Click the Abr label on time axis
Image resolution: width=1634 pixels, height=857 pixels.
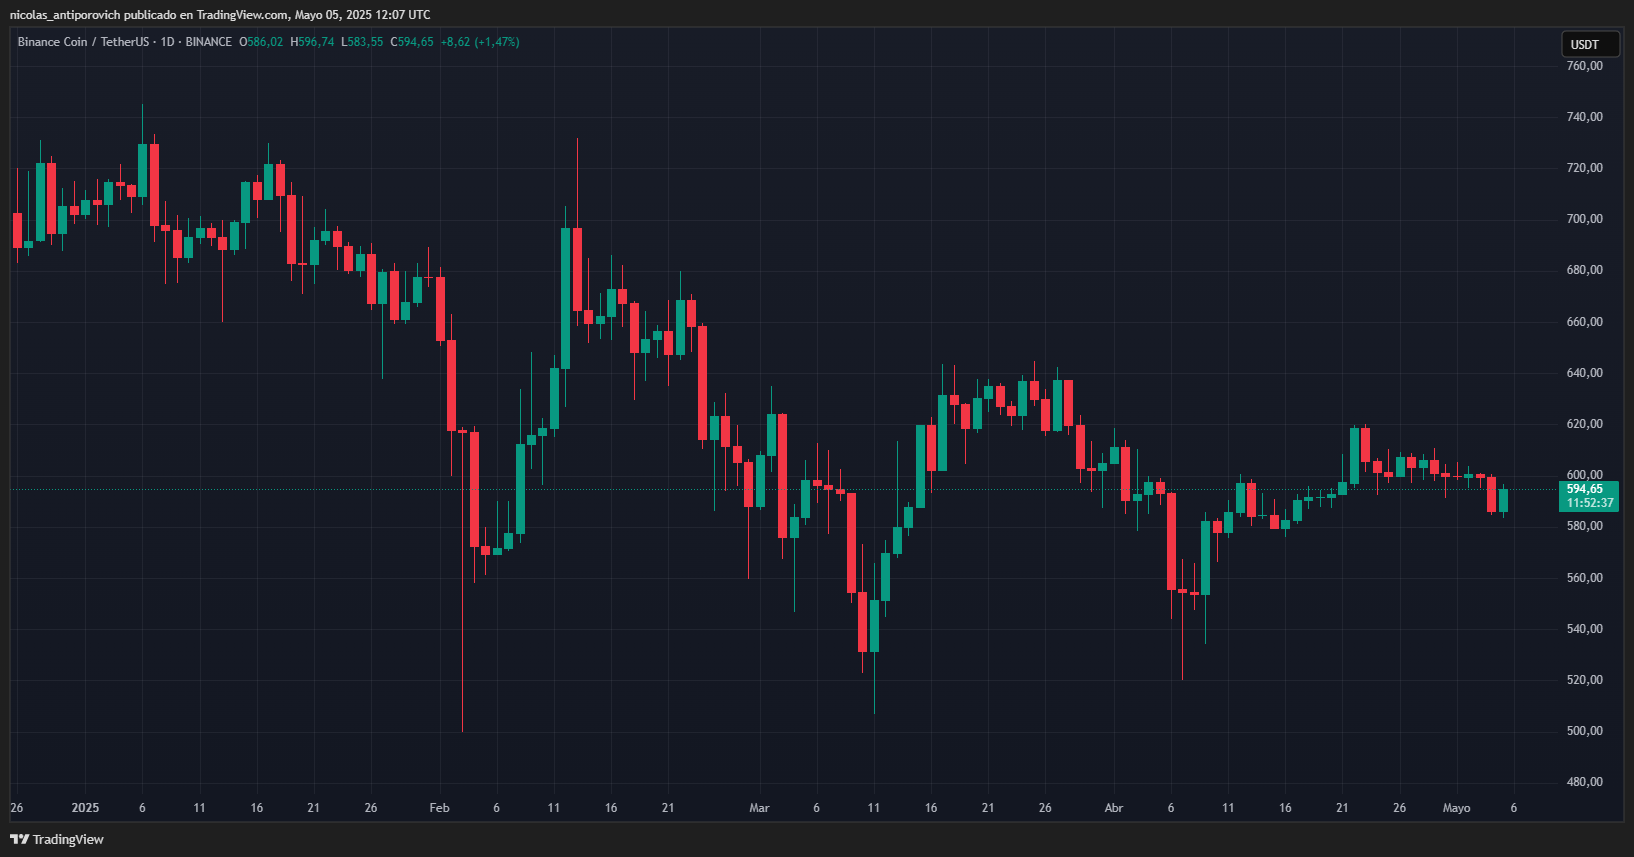[x=1113, y=808]
